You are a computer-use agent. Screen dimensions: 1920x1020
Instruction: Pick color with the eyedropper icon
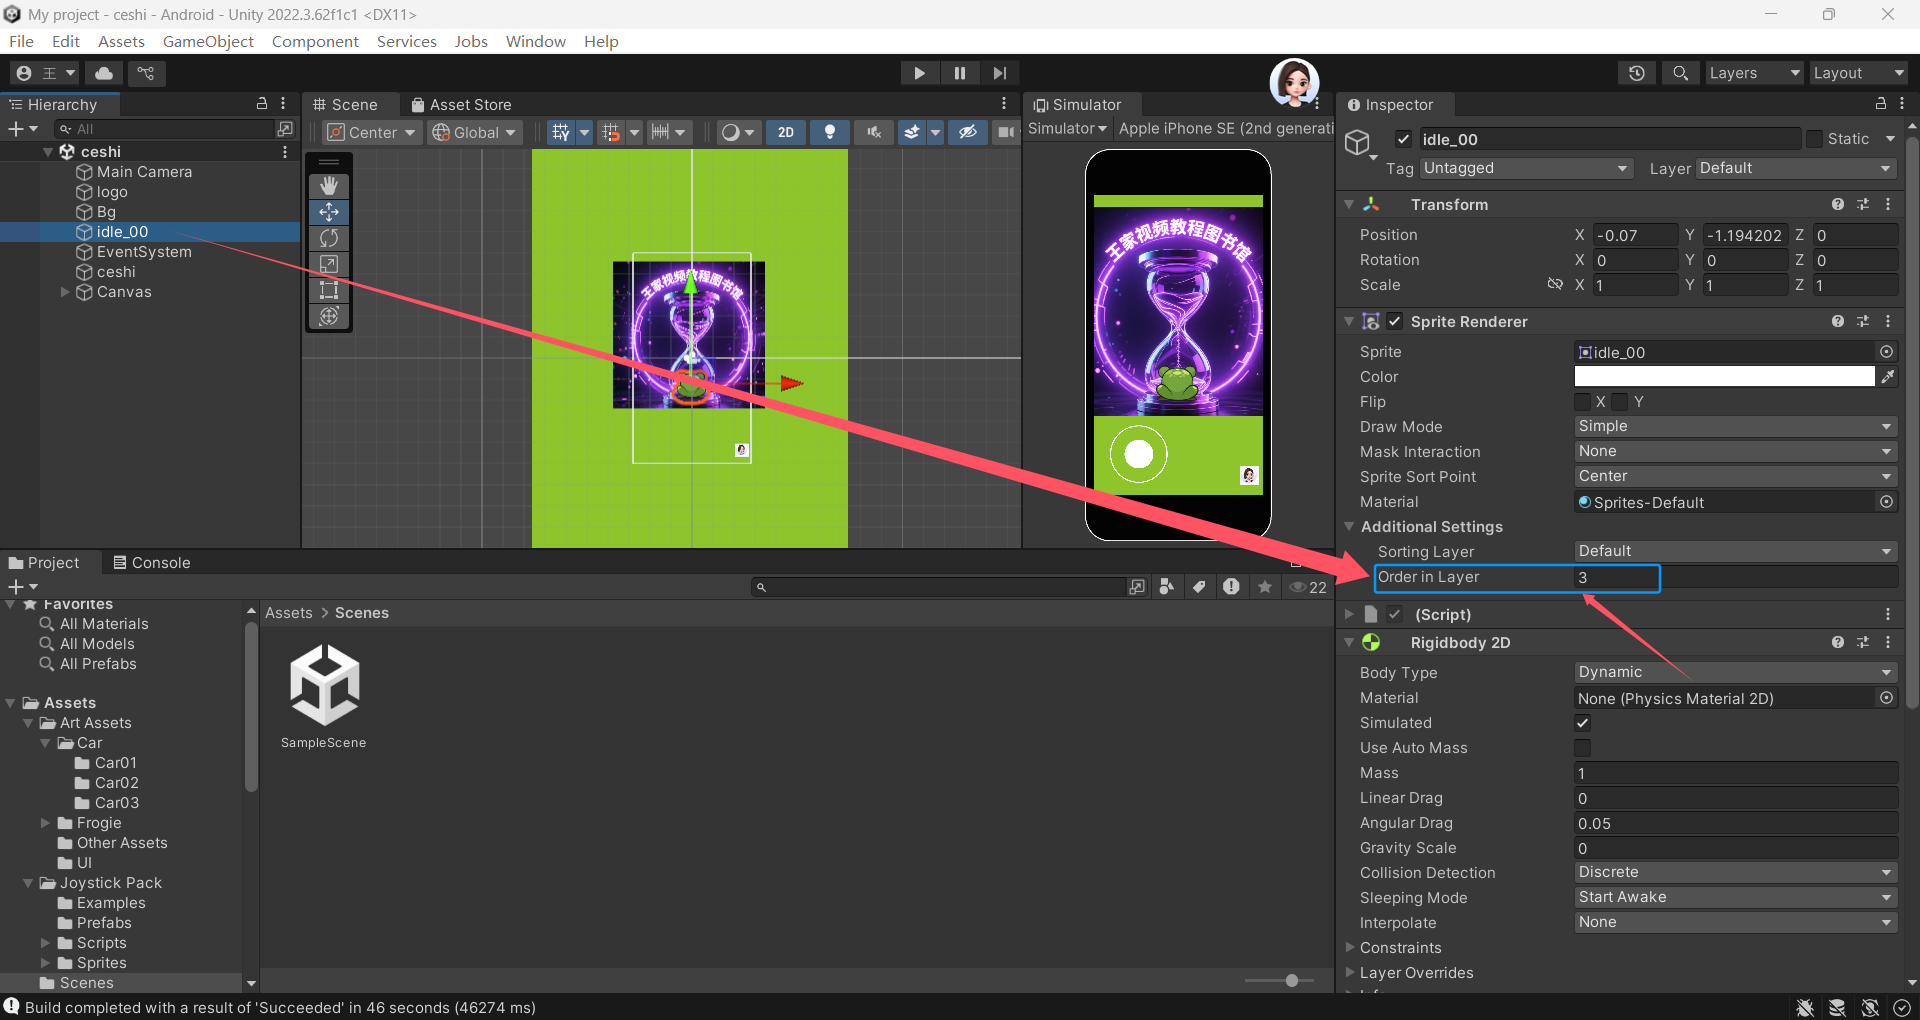[1887, 376]
